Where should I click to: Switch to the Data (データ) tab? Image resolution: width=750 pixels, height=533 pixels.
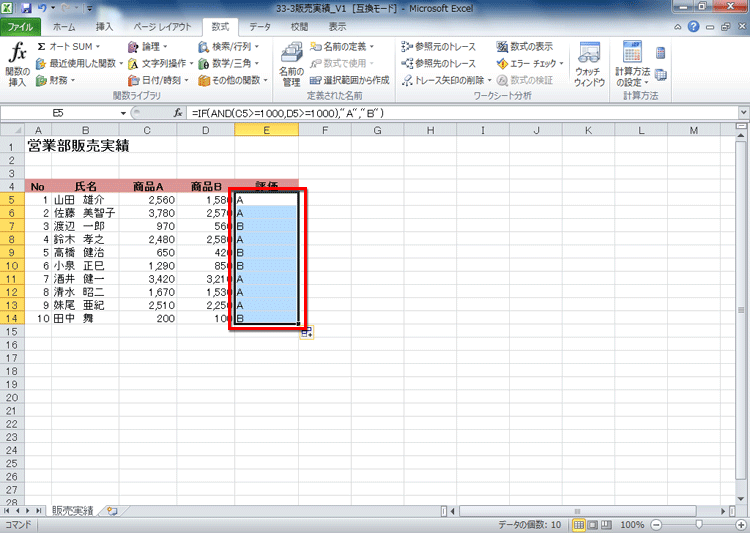[260, 27]
